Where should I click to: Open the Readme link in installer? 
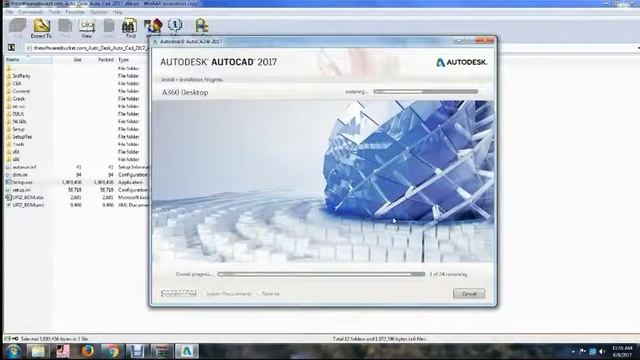click(271, 293)
